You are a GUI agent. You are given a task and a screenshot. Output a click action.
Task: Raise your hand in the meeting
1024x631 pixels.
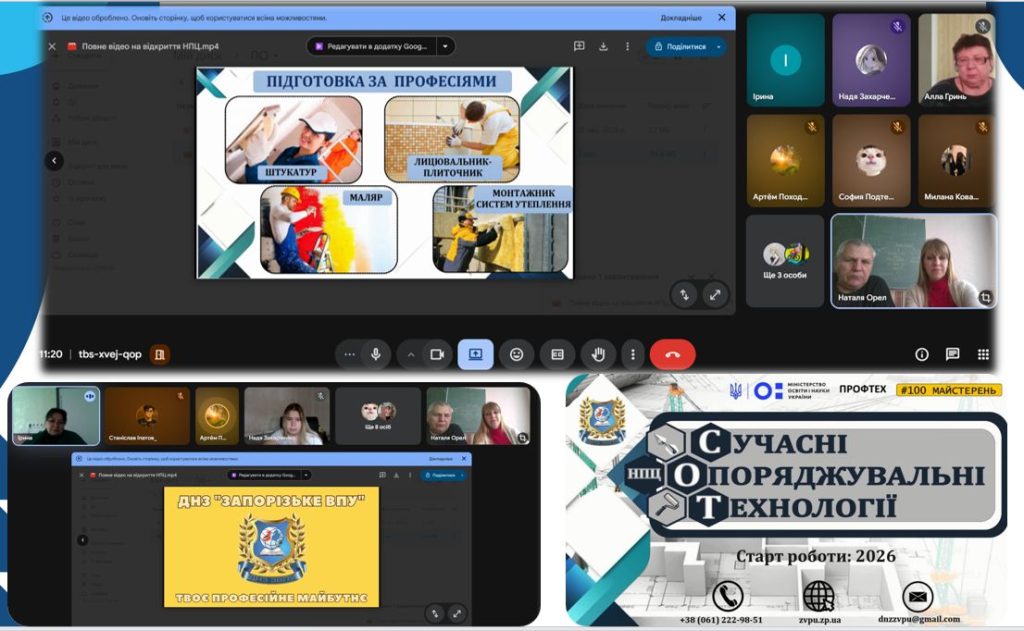pos(598,354)
